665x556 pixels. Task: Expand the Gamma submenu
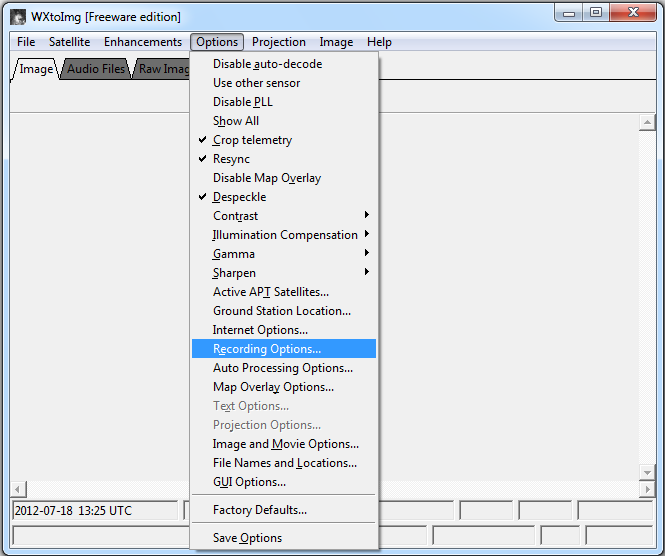pyautogui.click(x=284, y=254)
